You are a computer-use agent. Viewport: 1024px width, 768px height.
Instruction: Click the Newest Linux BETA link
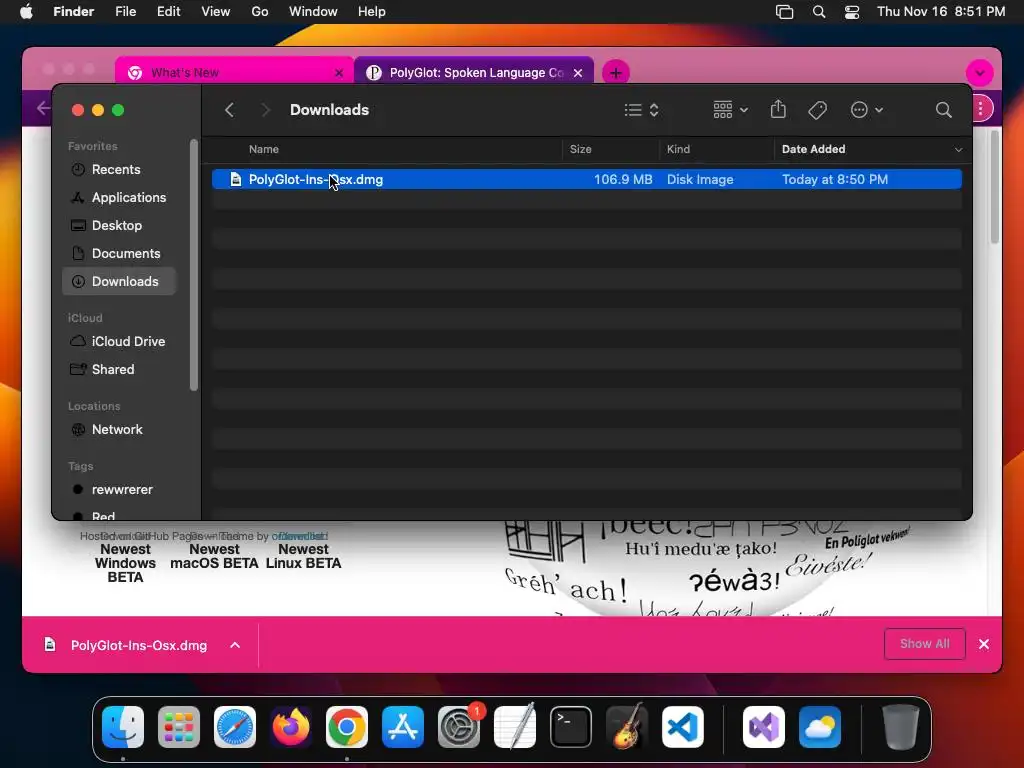[x=303, y=556]
